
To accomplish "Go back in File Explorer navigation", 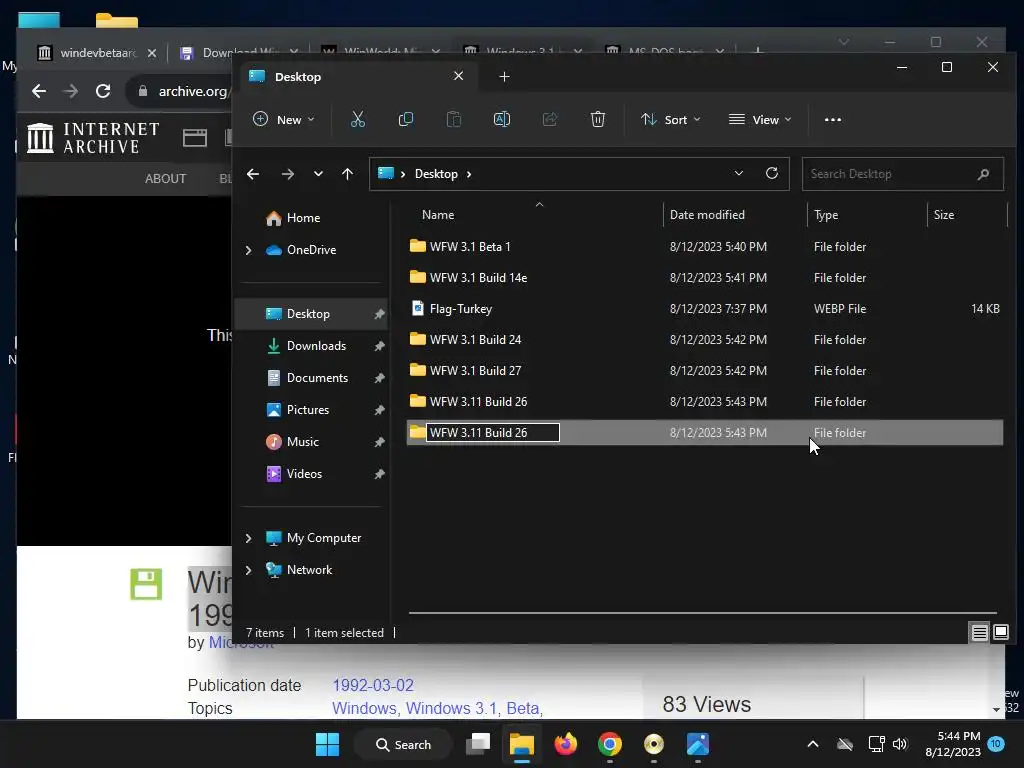I will pyautogui.click(x=253, y=174).
